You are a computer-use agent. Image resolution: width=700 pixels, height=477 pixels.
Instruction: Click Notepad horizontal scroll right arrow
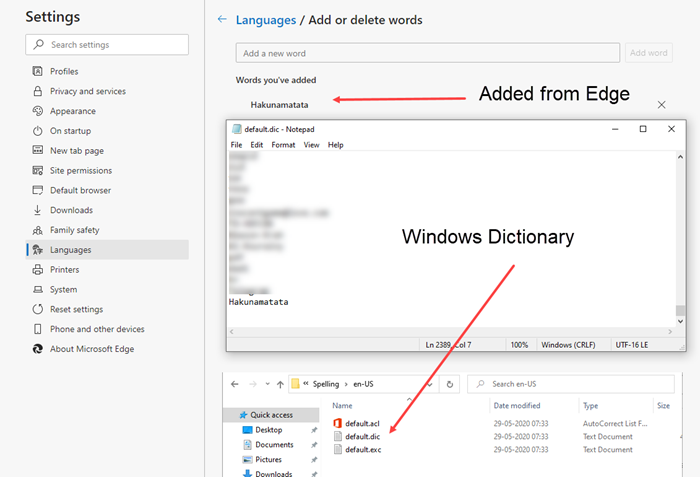pyautogui.click(x=670, y=331)
